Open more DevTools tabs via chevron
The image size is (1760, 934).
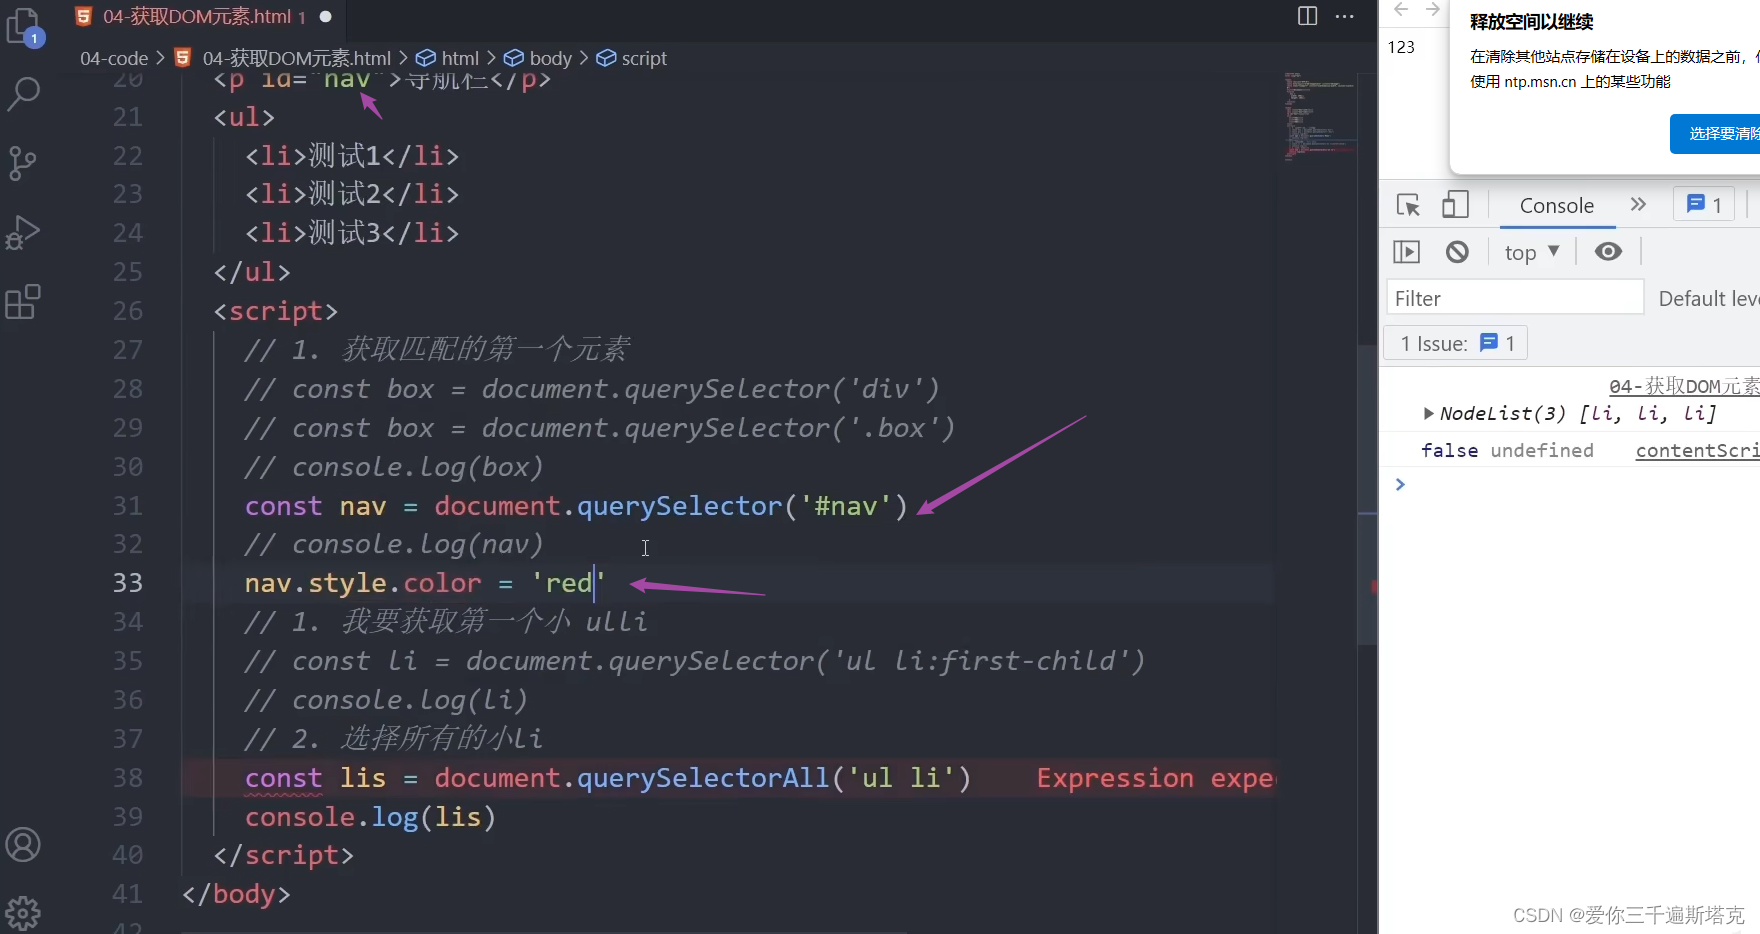pyautogui.click(x=1638, y=204)
